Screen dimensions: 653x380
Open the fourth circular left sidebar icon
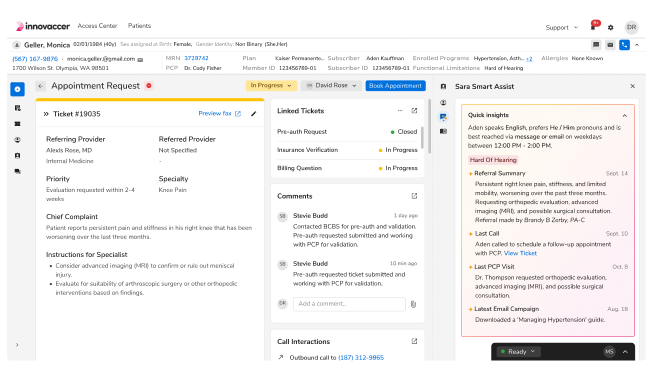point(17,140)
